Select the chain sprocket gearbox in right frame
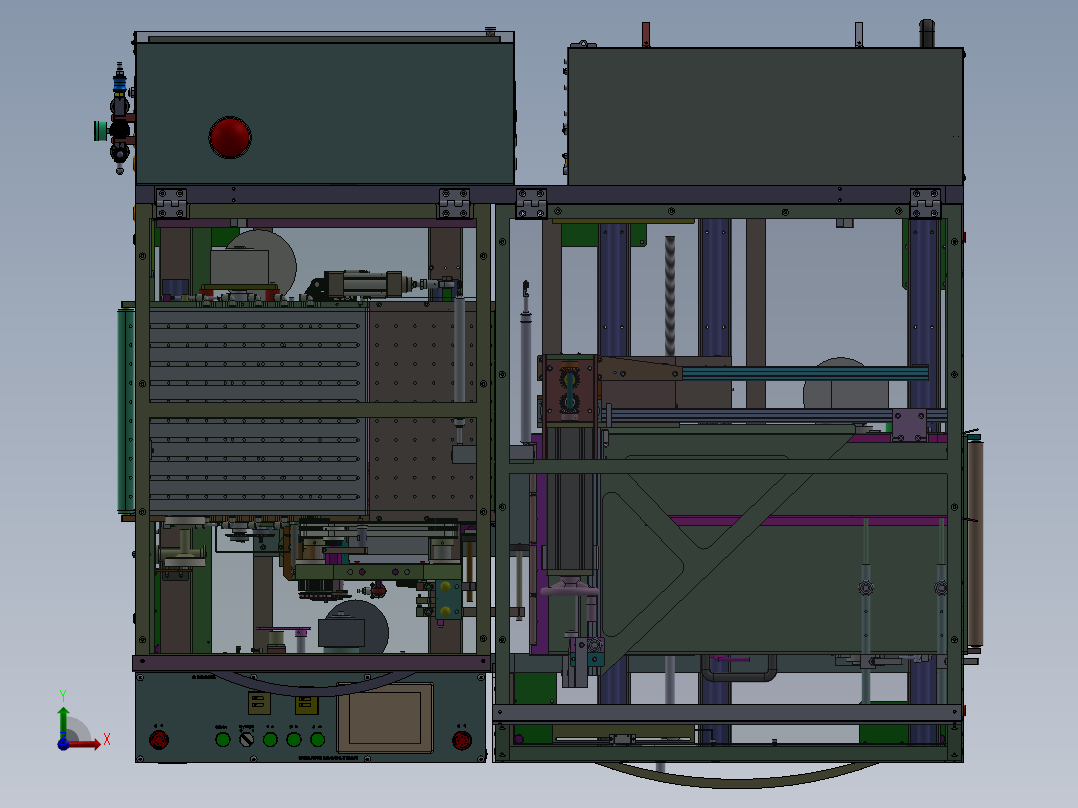This screenshot has width=1078, height=808. click(x=569, y=390)
